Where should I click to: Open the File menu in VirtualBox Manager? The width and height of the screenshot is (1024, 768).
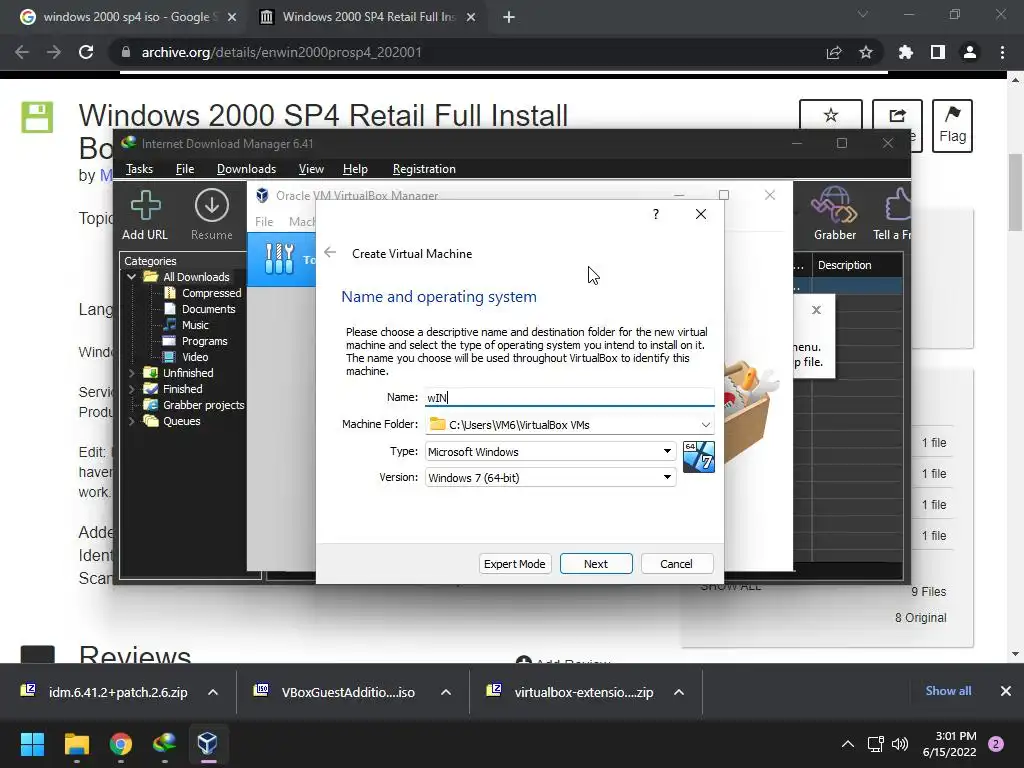264,221
